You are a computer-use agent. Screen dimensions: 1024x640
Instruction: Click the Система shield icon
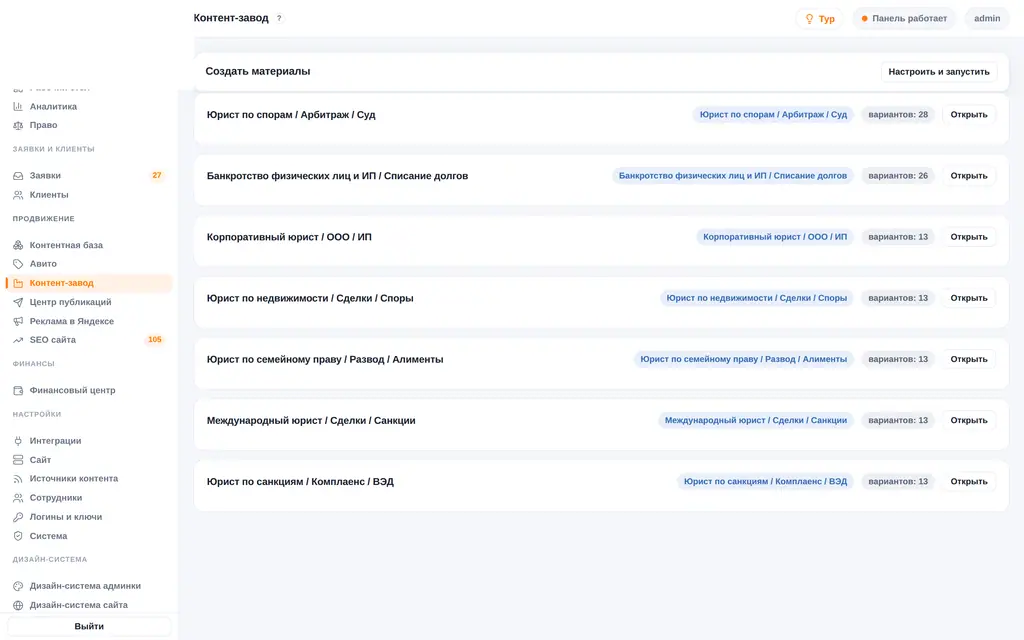(x=18, y=536)
